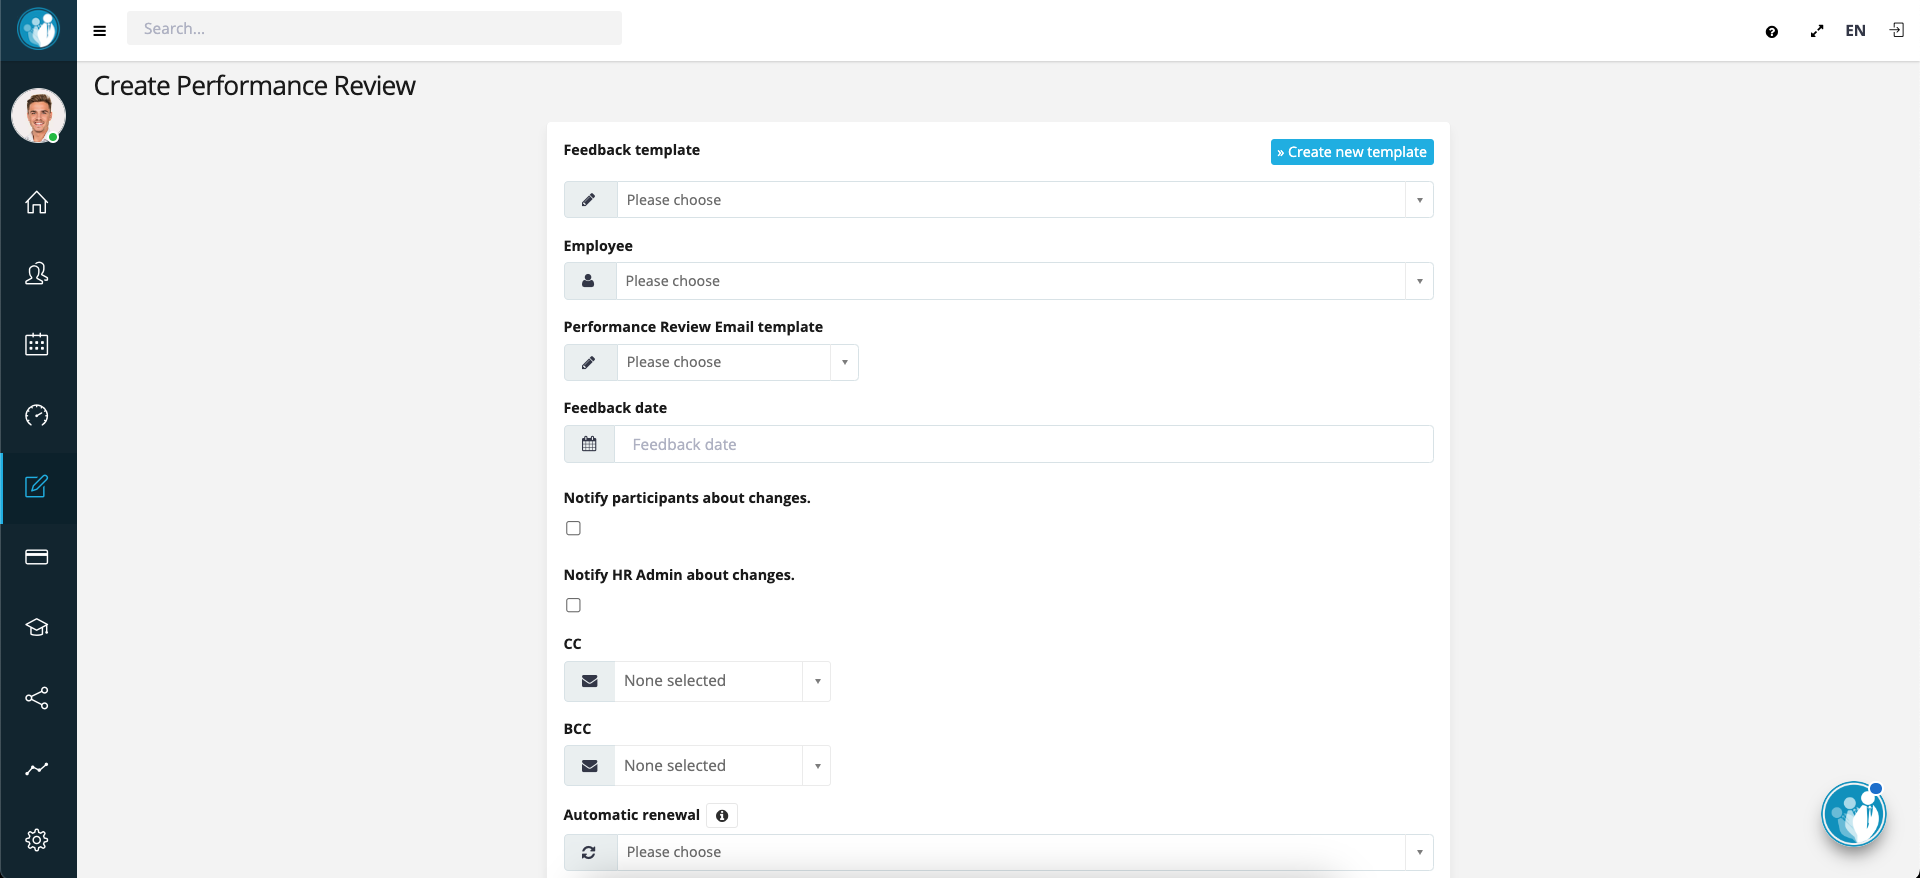1920x878 pixels.
Task: Switch language via EN menu
Action: pyautogui.click(x=1855, y=31)
